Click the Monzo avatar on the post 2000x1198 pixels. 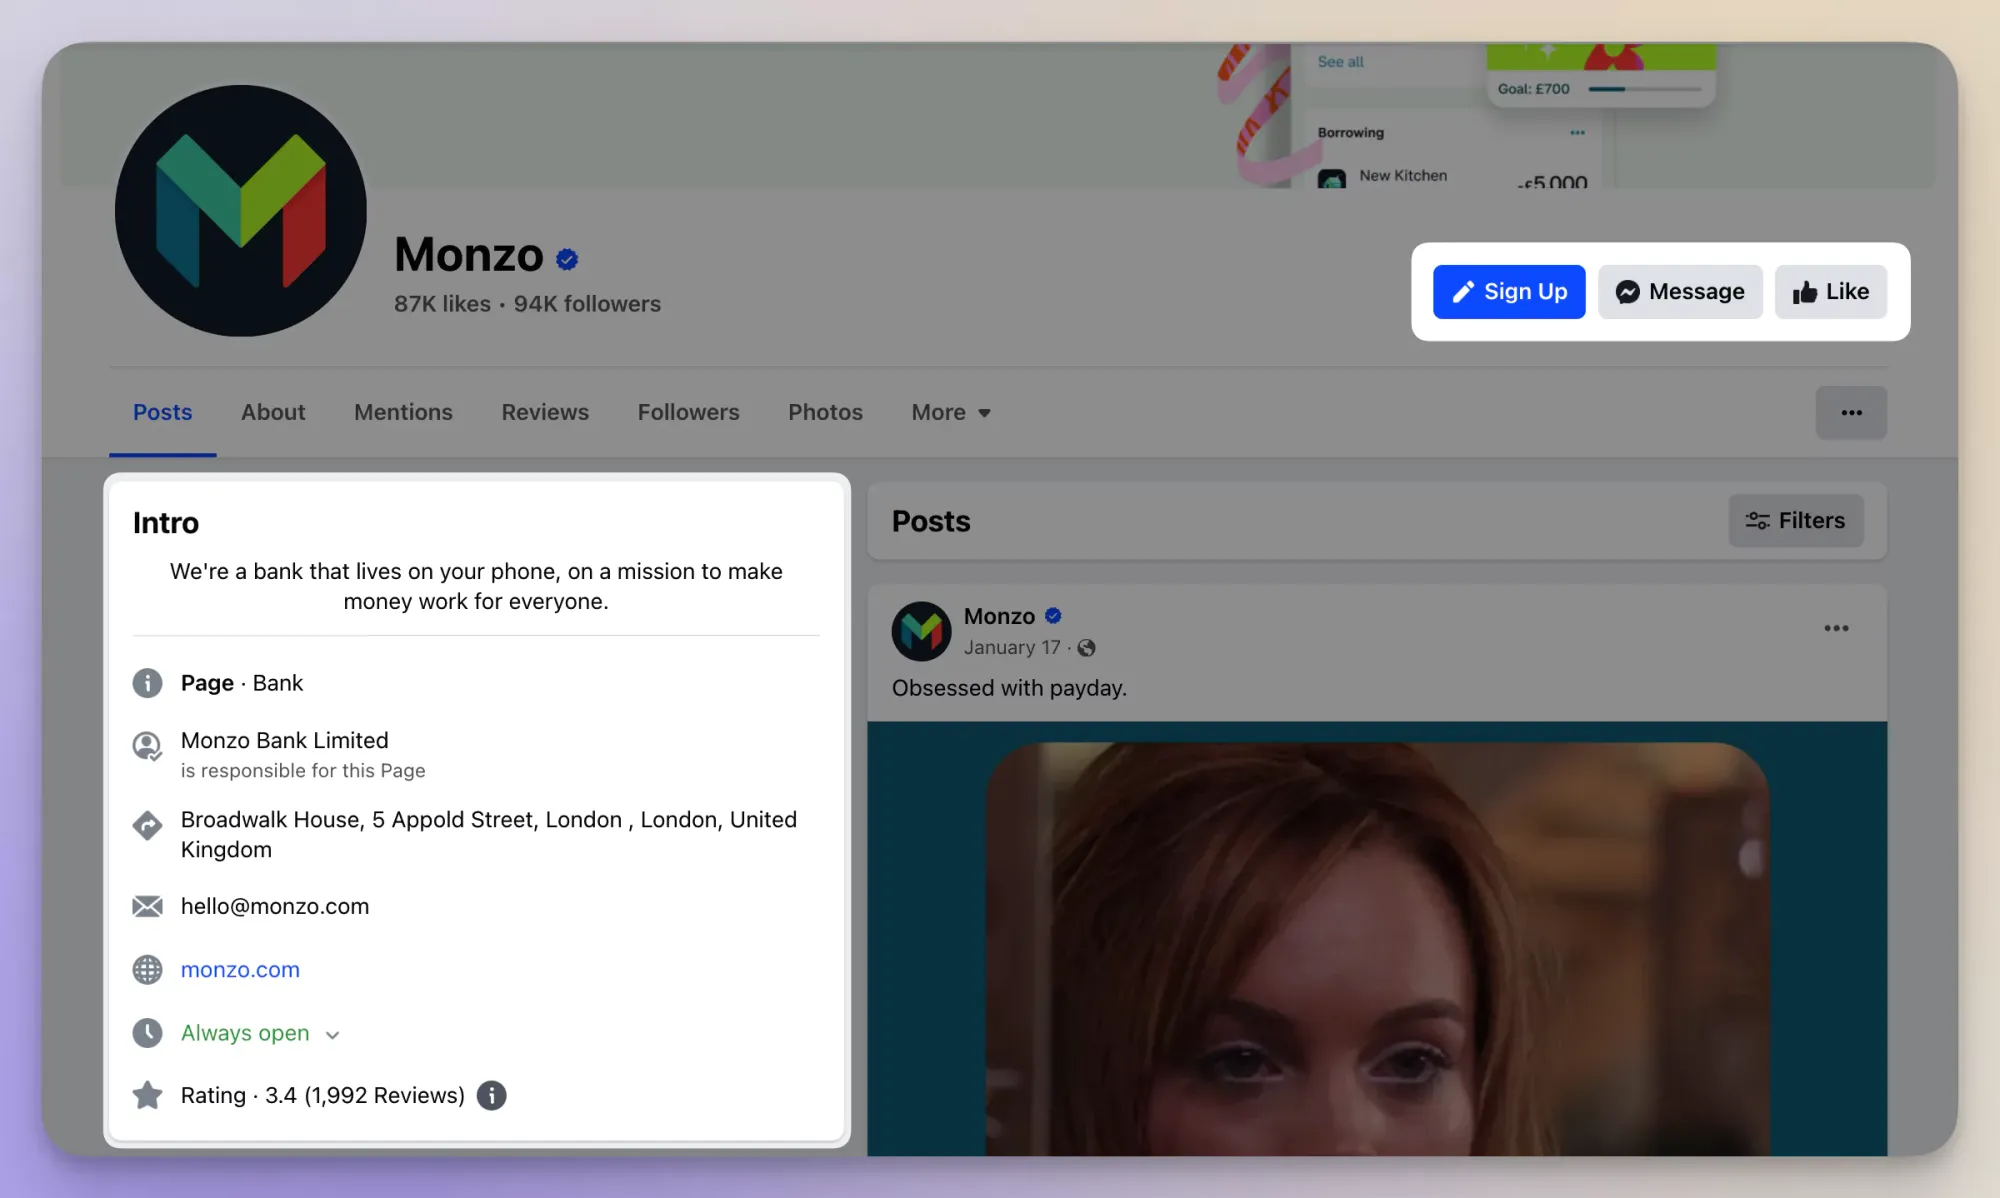(x=921, y=631)
